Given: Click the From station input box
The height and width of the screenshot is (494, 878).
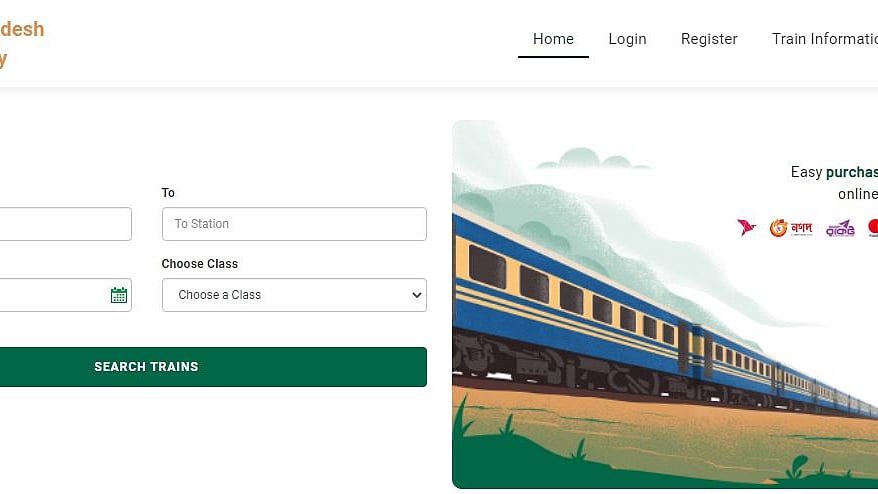Looking at the screenshot, I should (x=60, y=224).
